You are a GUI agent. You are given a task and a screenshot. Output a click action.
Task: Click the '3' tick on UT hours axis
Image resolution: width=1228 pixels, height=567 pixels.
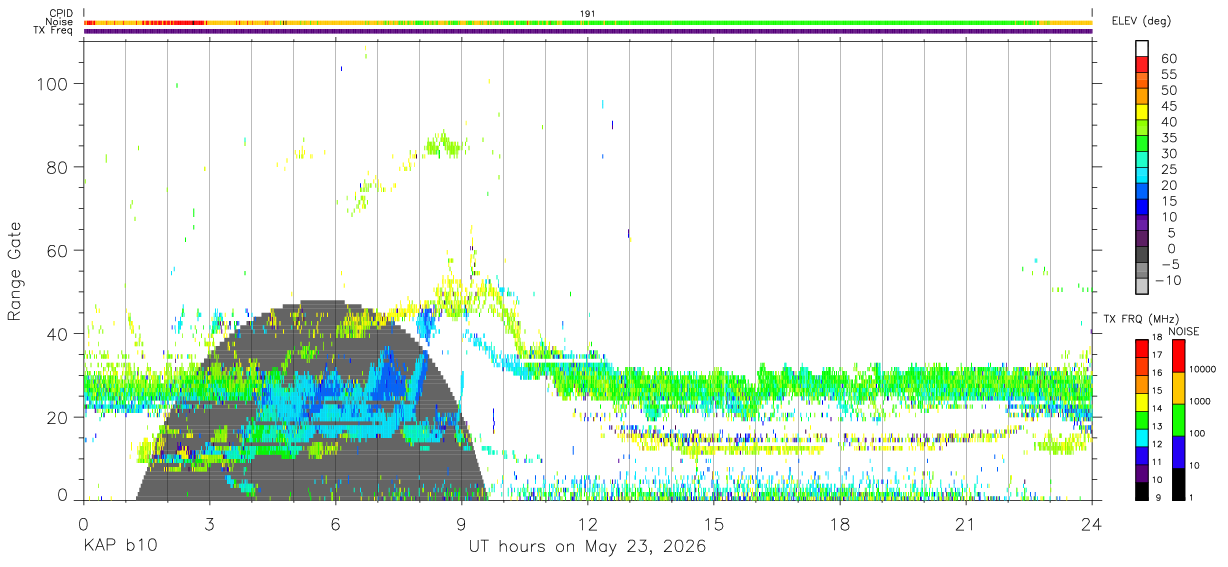(x=209, y=523)
